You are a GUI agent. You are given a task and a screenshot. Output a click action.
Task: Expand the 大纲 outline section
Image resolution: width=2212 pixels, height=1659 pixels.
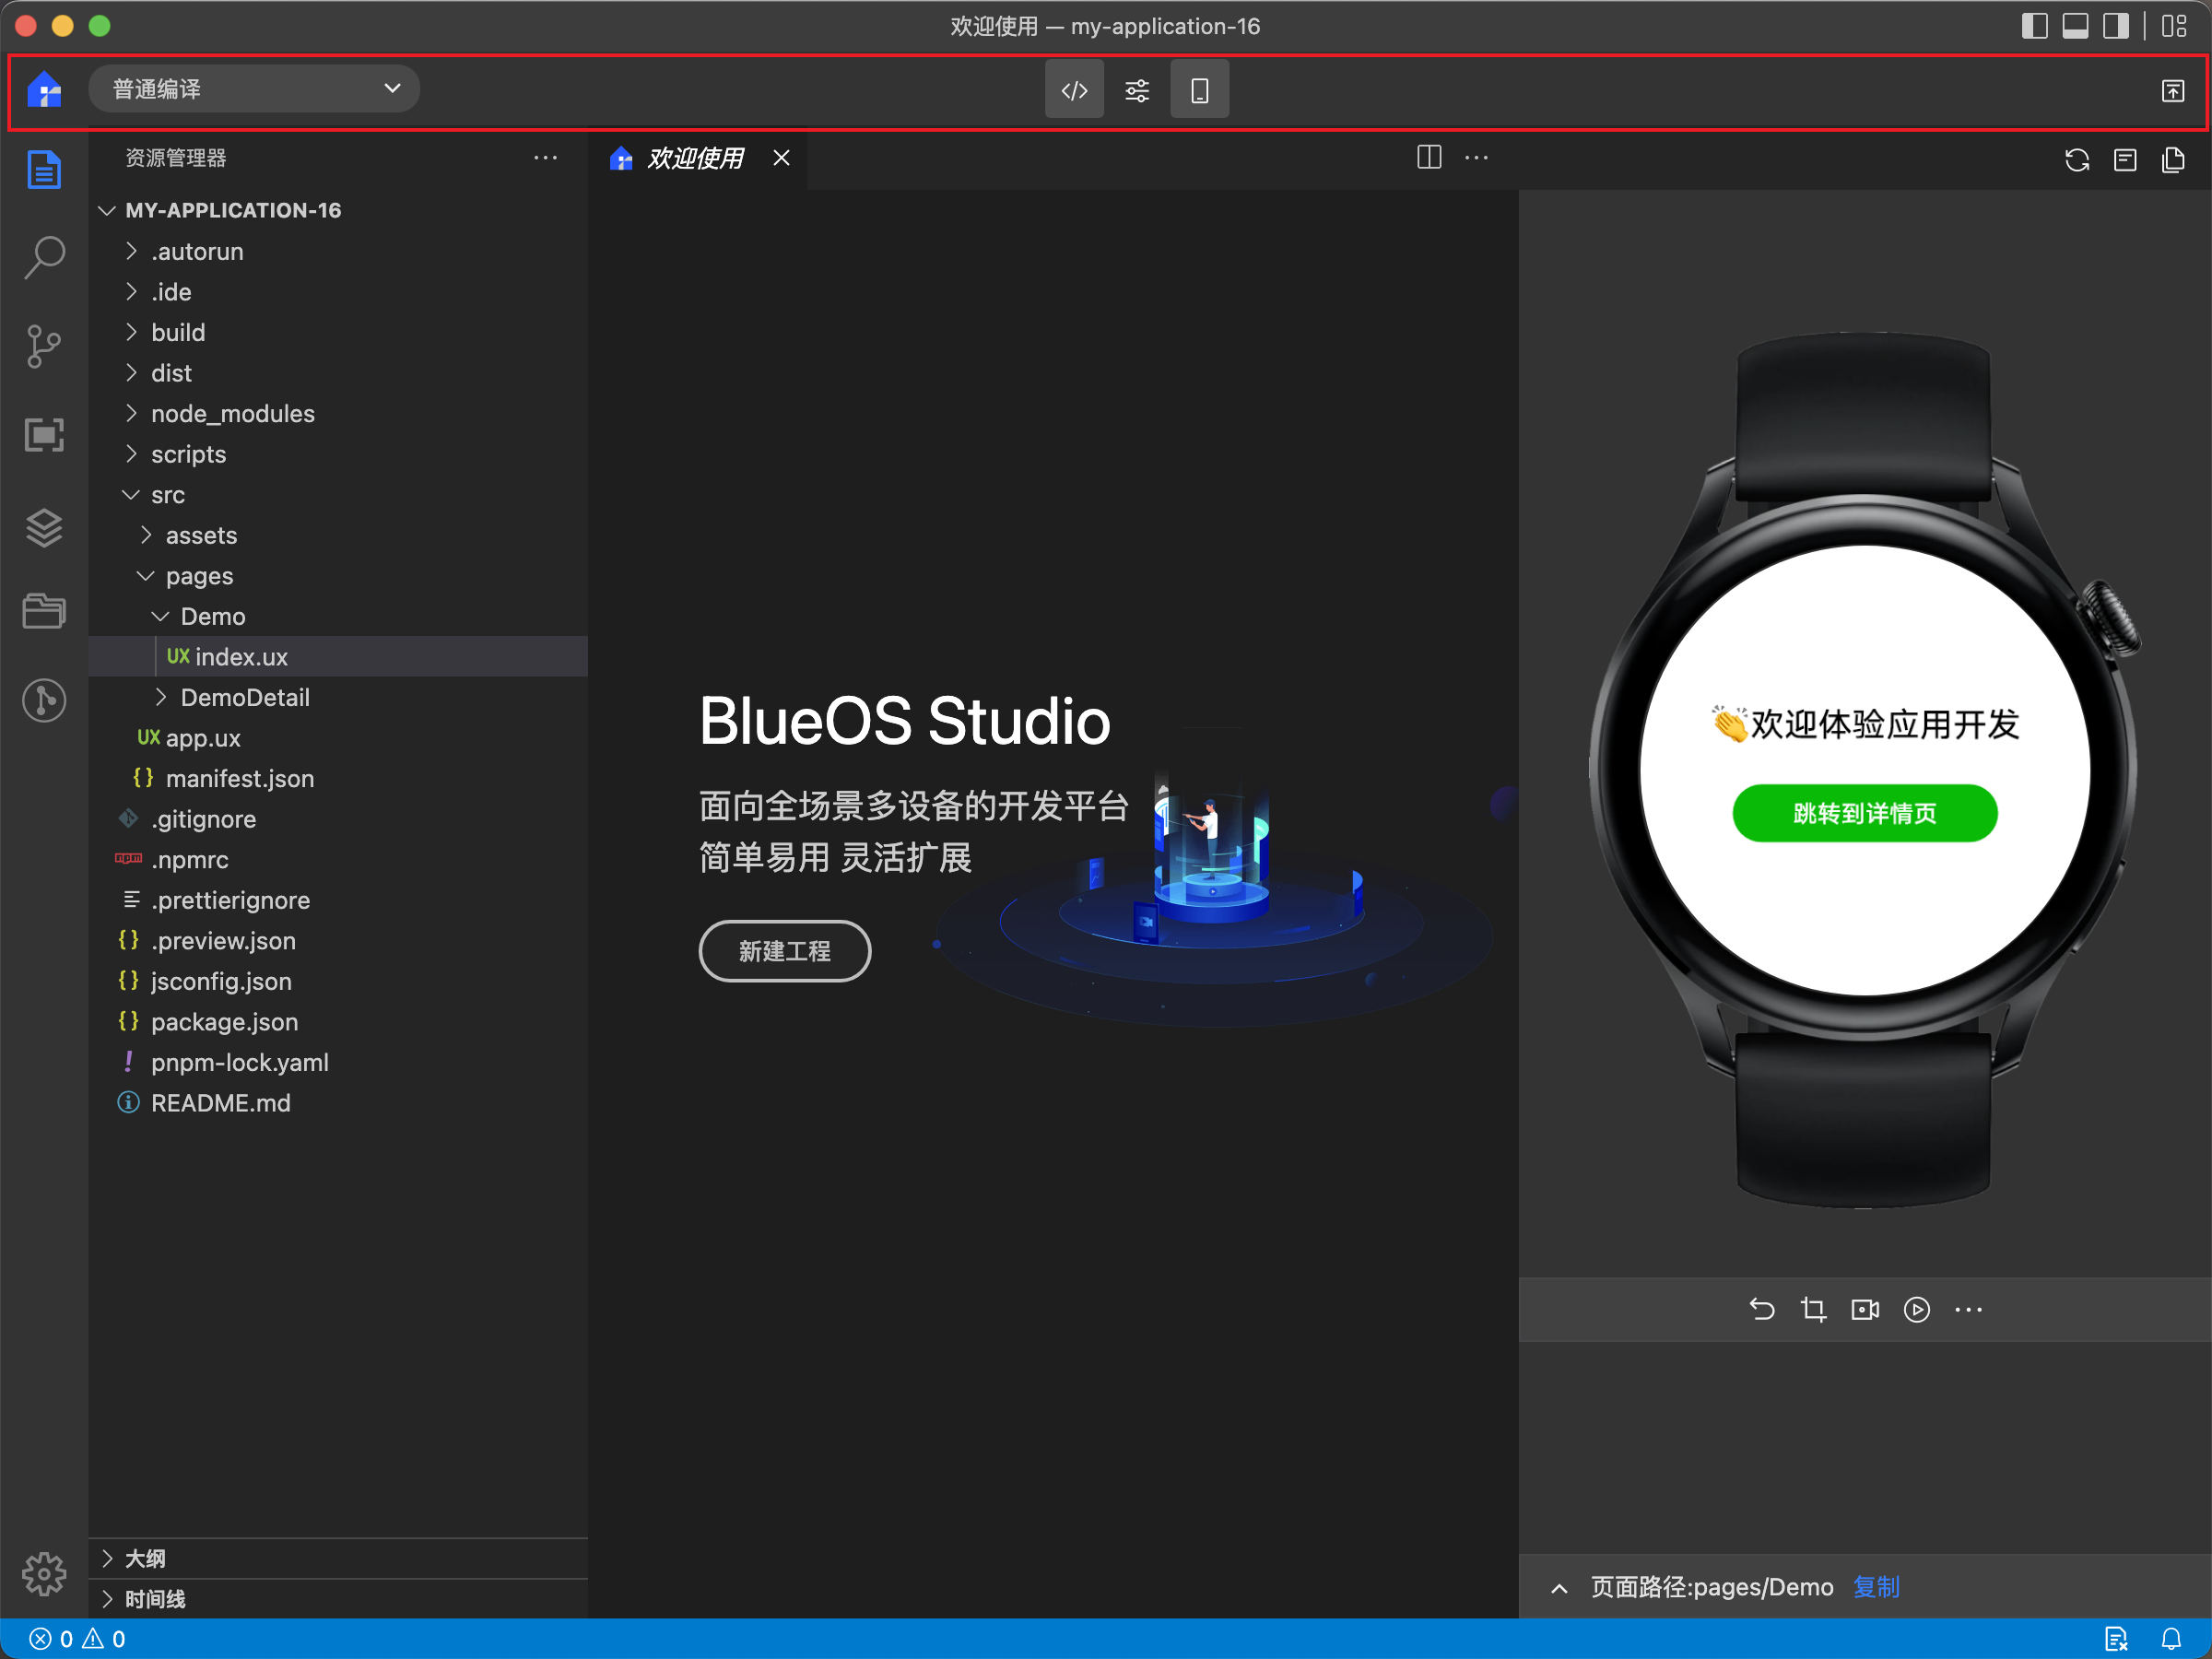tap(338, 1558)
